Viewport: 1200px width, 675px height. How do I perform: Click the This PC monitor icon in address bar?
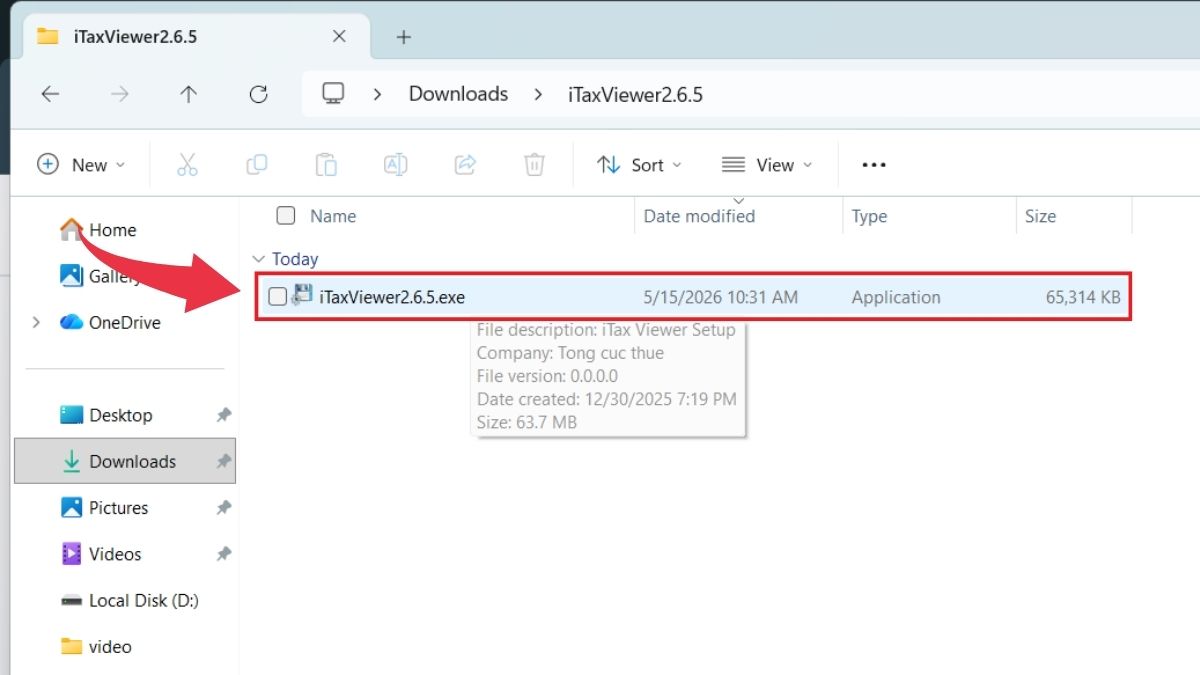click(333, 94)
